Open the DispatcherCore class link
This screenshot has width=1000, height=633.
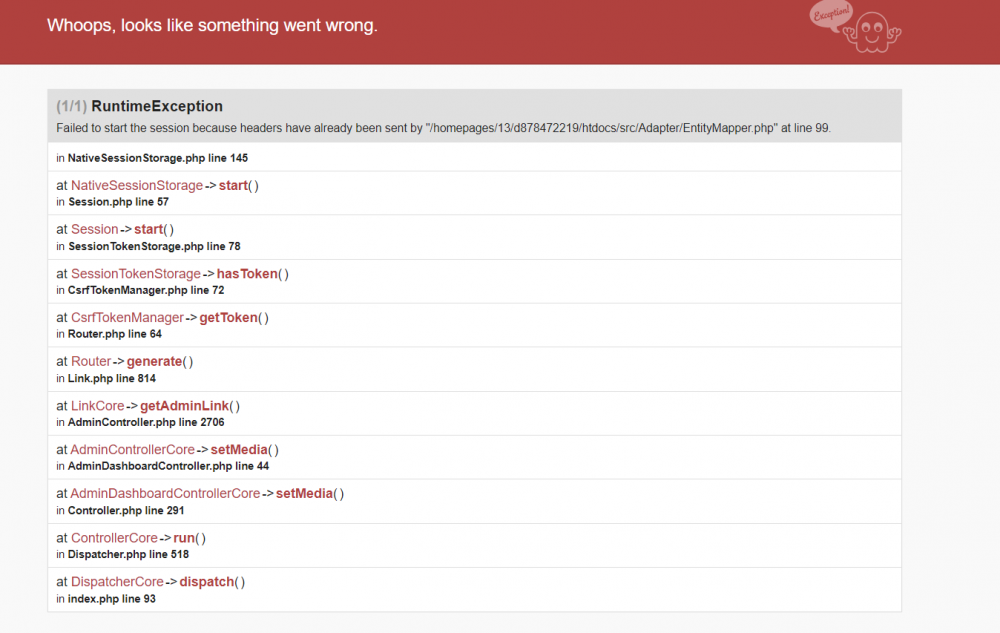point(117,582)
